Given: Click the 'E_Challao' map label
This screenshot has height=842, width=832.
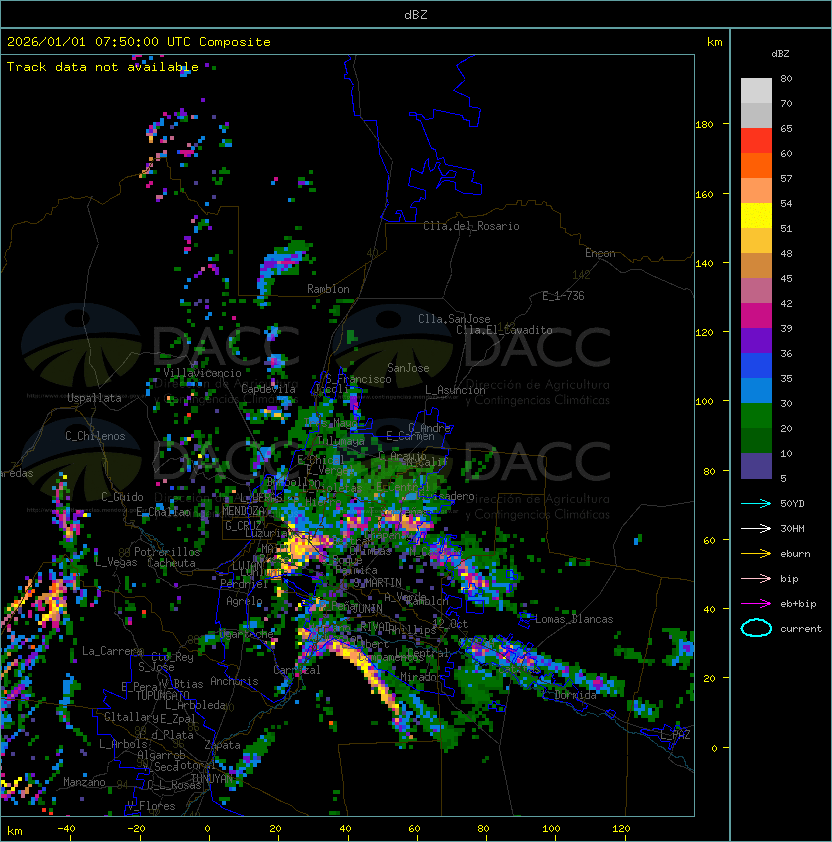Looking at the screenshot, I should click(x=163, y=512).
